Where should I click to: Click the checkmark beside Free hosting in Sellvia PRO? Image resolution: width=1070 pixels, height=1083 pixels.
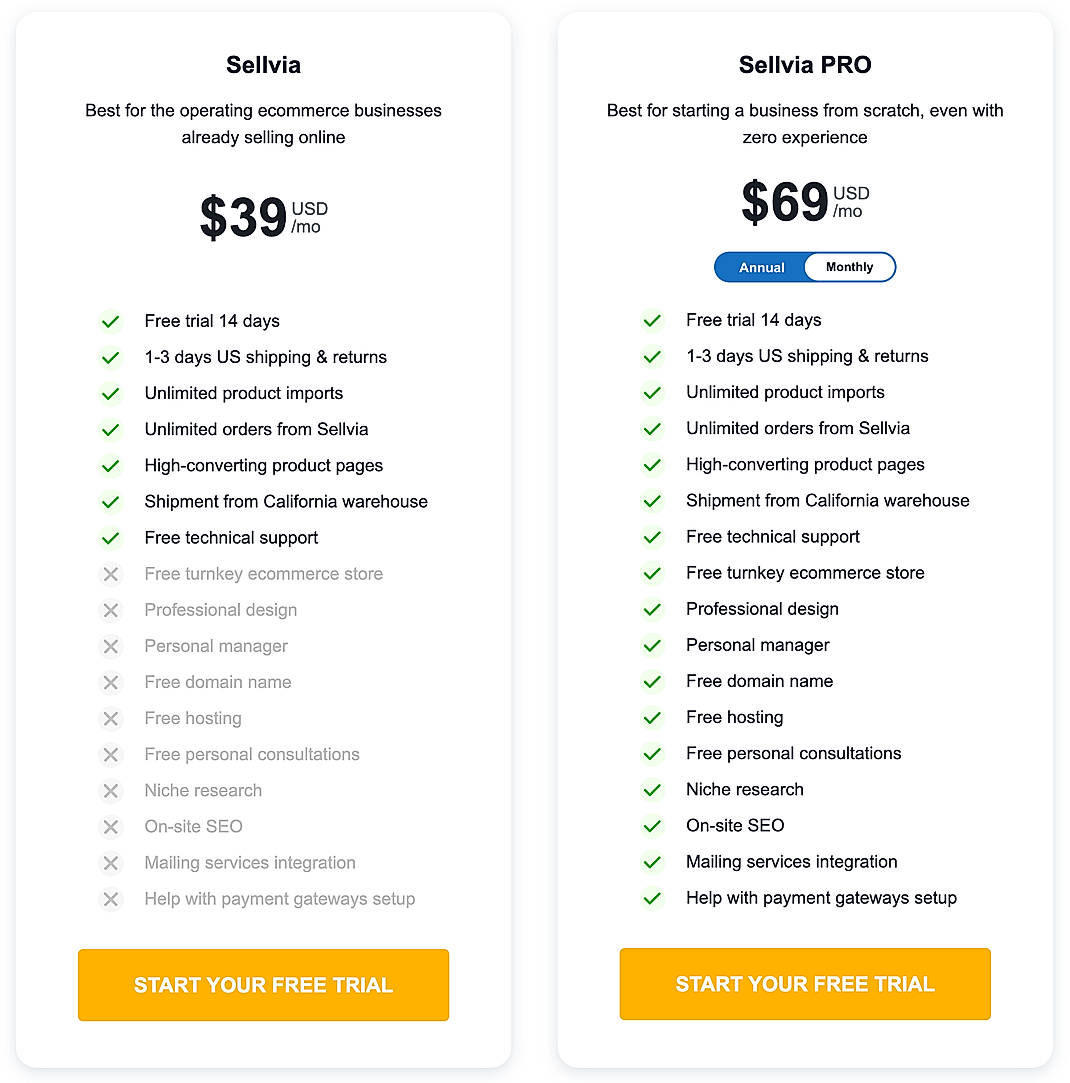pyautogui.click(x=653, y=717)
